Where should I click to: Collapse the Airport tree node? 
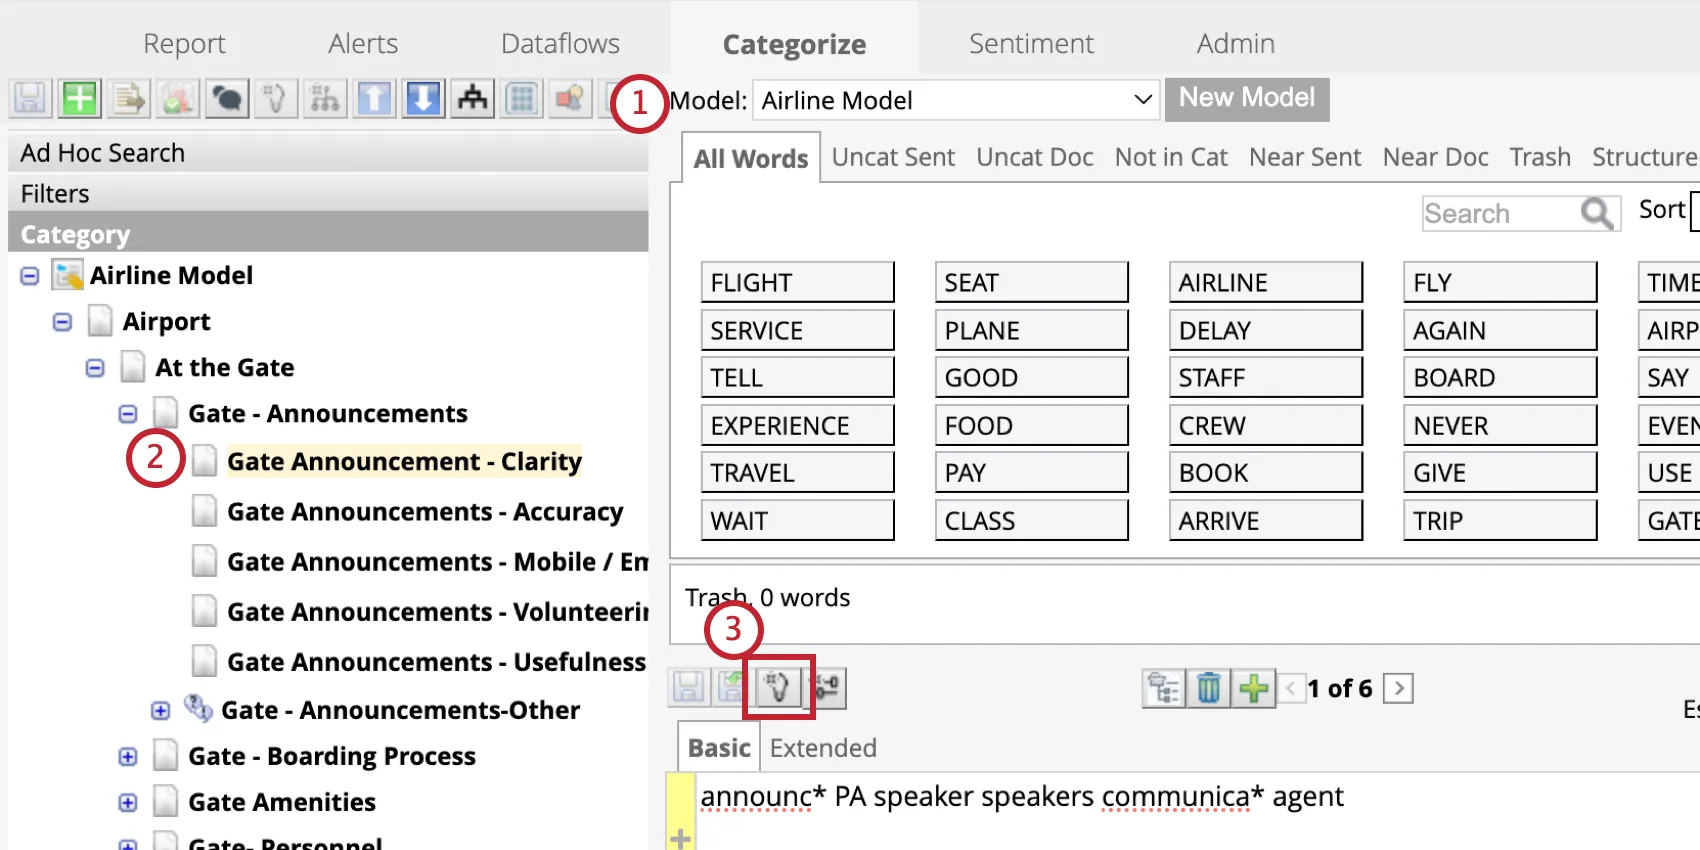pyautogui.click(x=62, y=322)
